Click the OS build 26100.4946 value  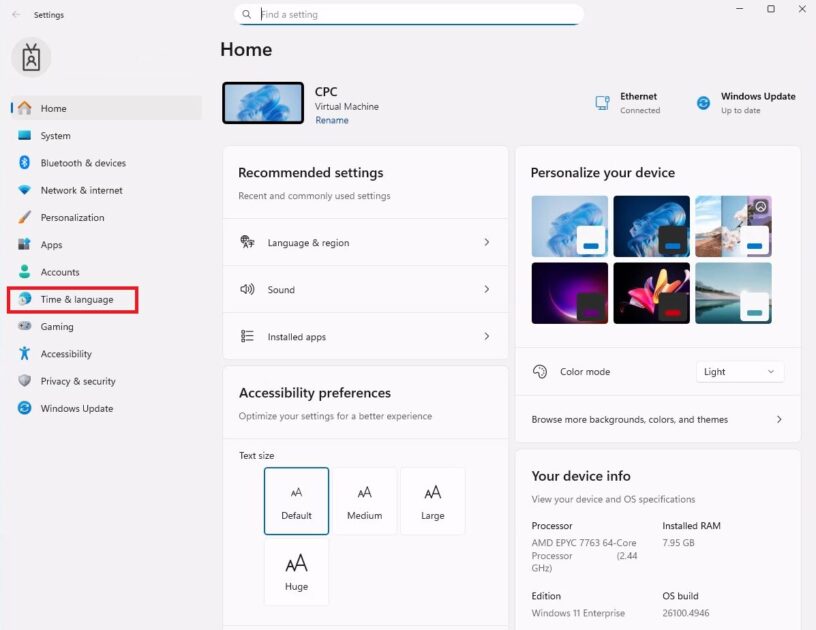(x=686, y=613)
